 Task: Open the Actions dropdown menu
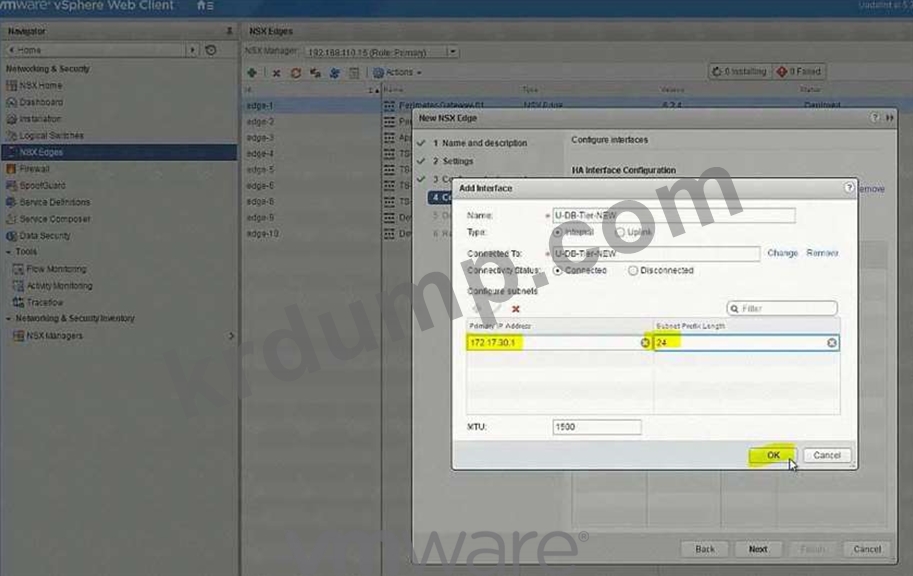397,73
